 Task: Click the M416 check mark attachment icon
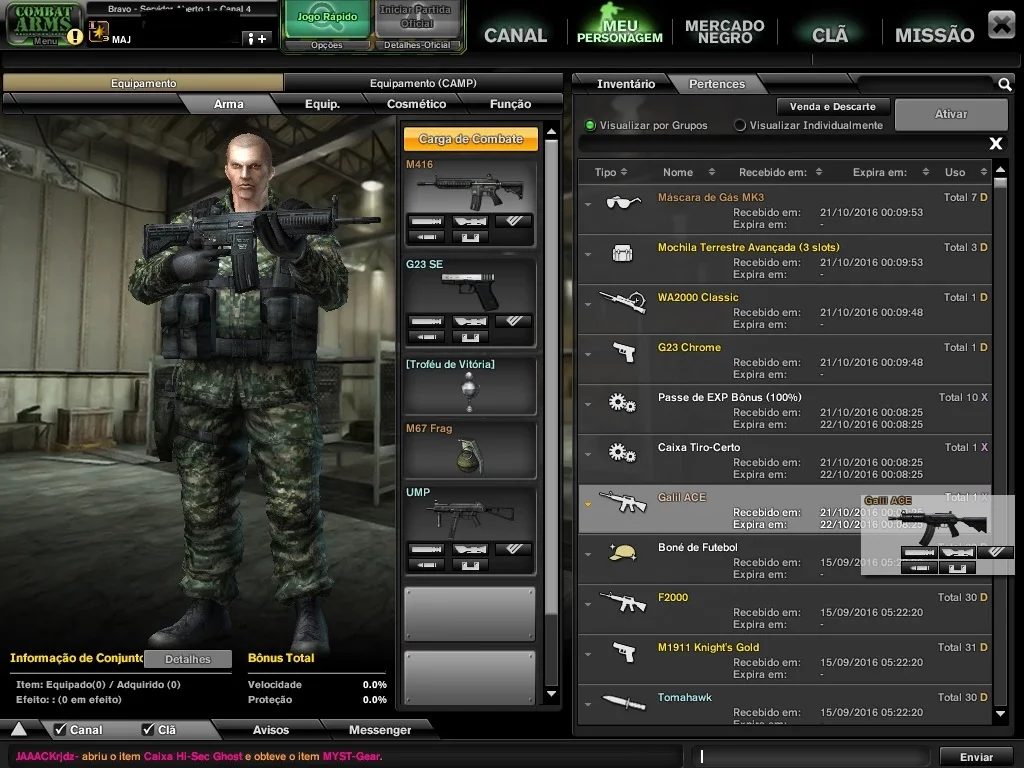click(x=514, y=221)
